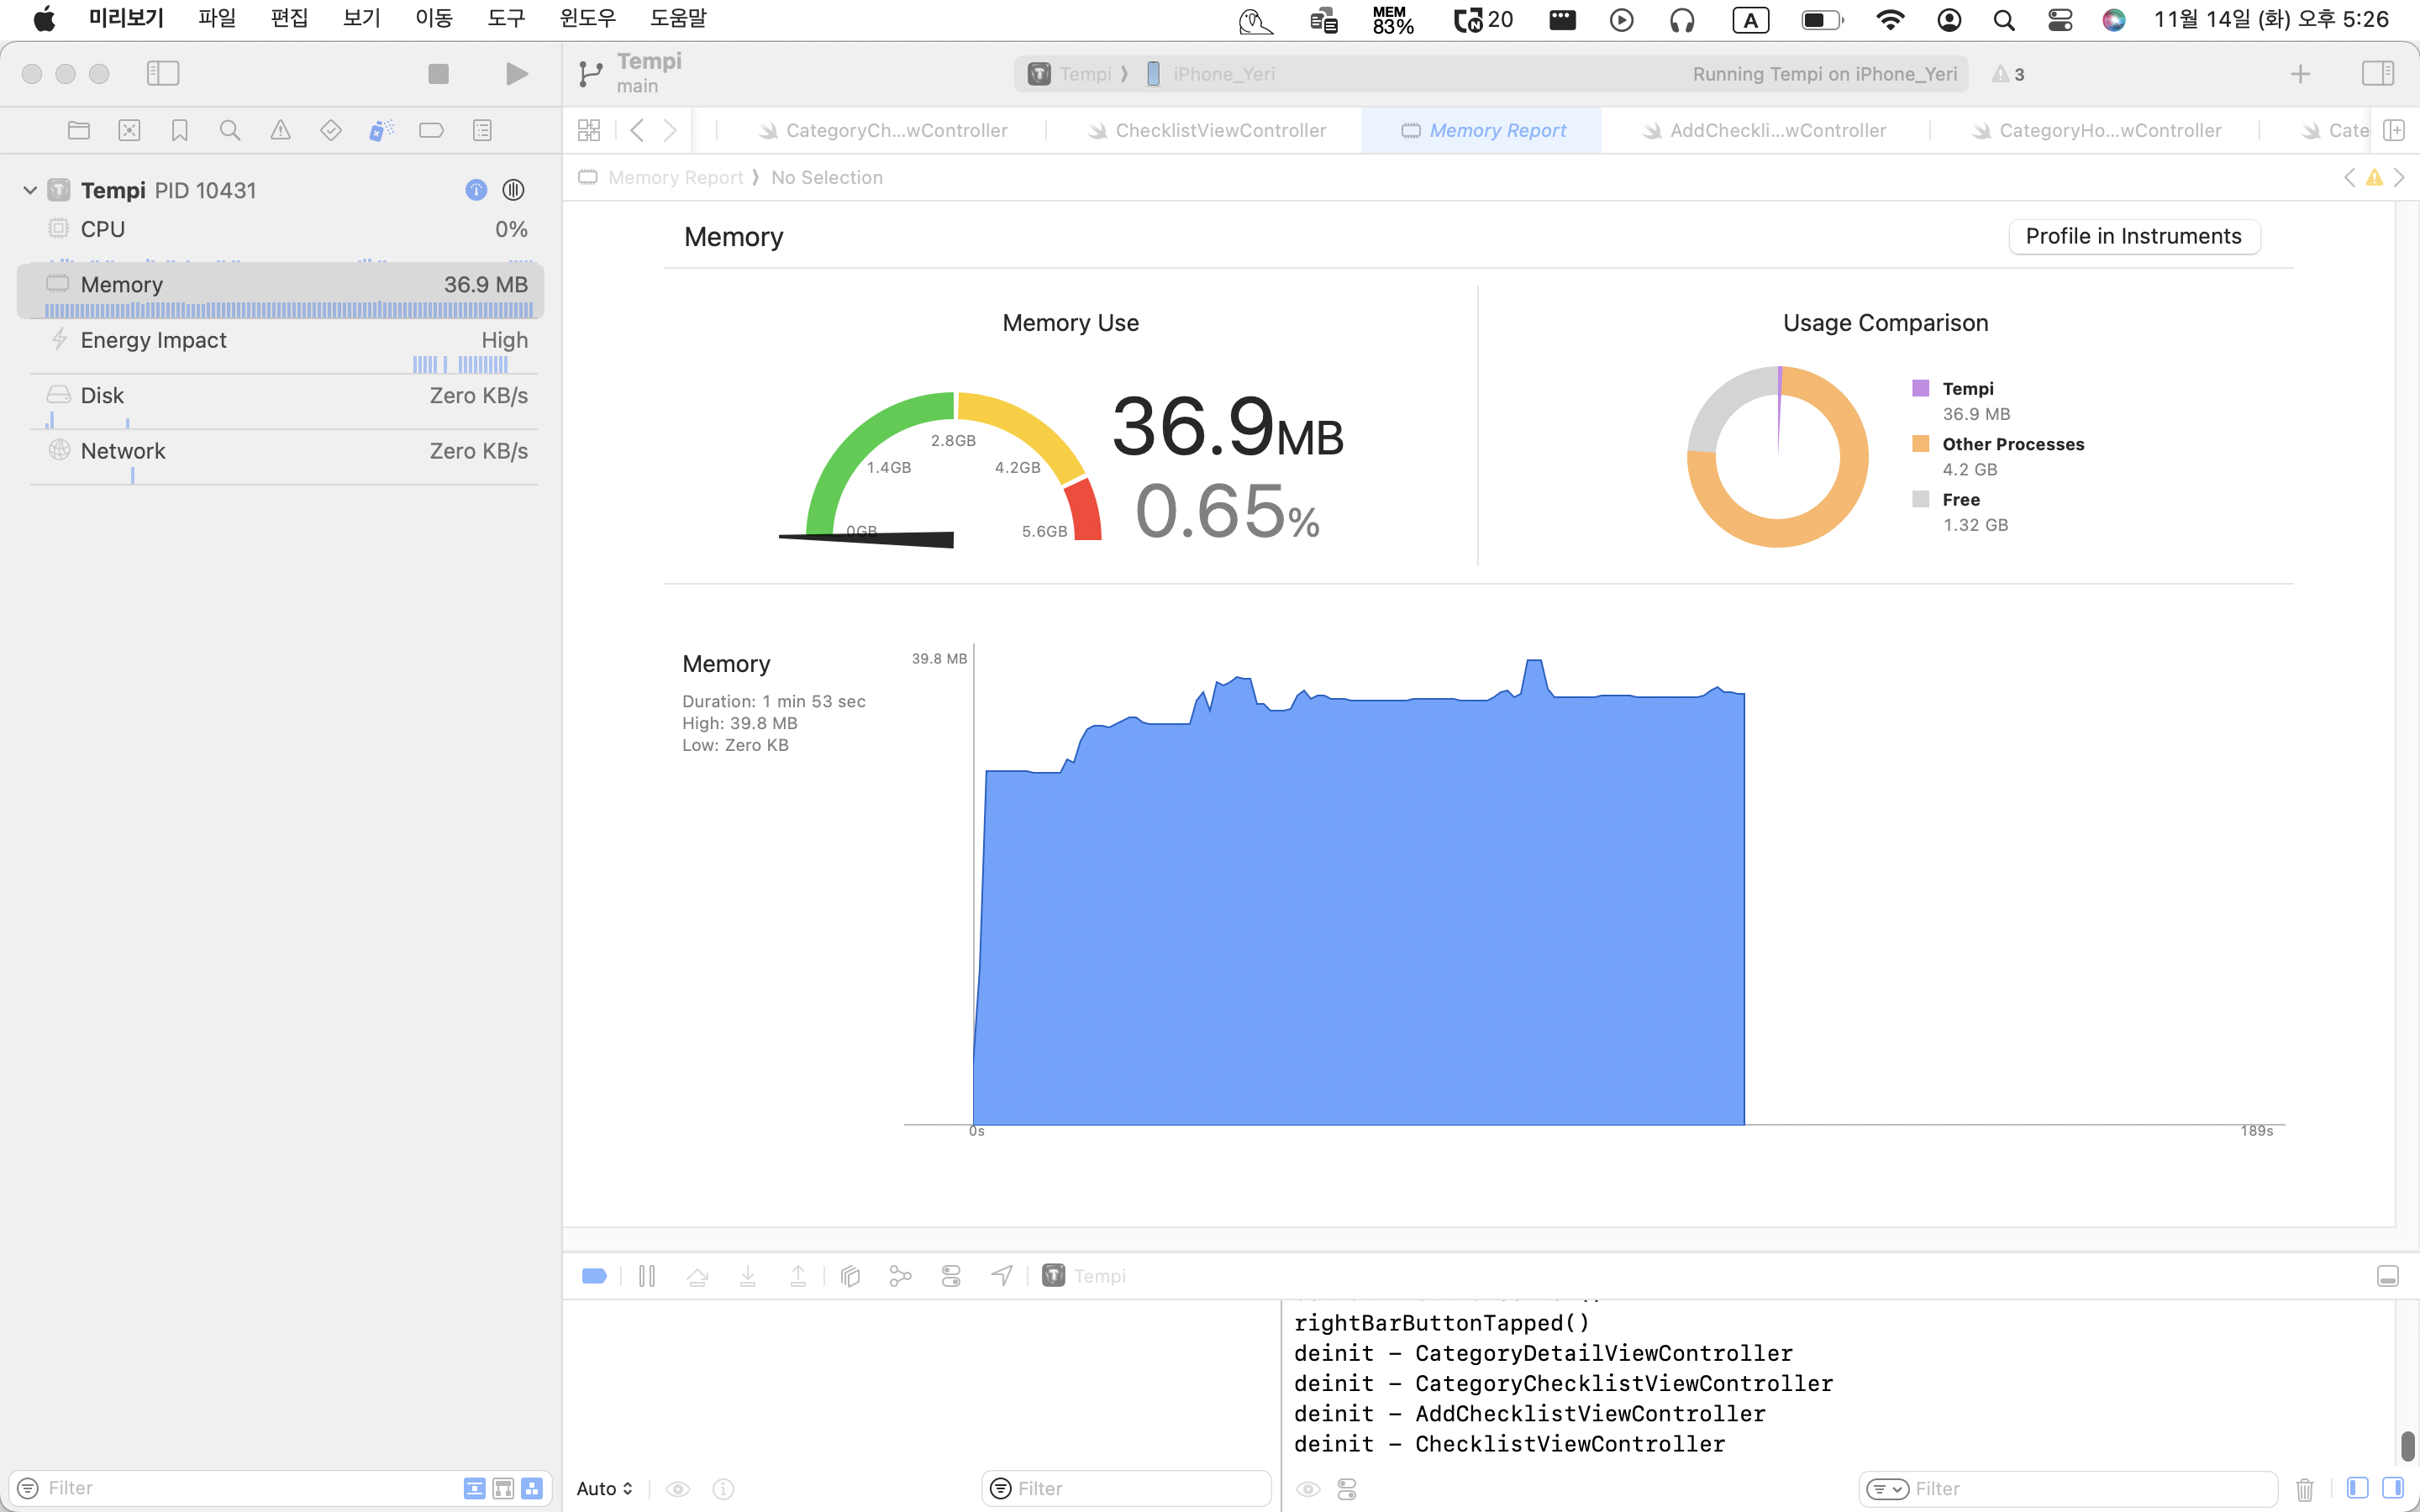This screenshot has width=2420, height=1512.
Task: Click the Stop button in the toolbar
Action: click(438, 74)
